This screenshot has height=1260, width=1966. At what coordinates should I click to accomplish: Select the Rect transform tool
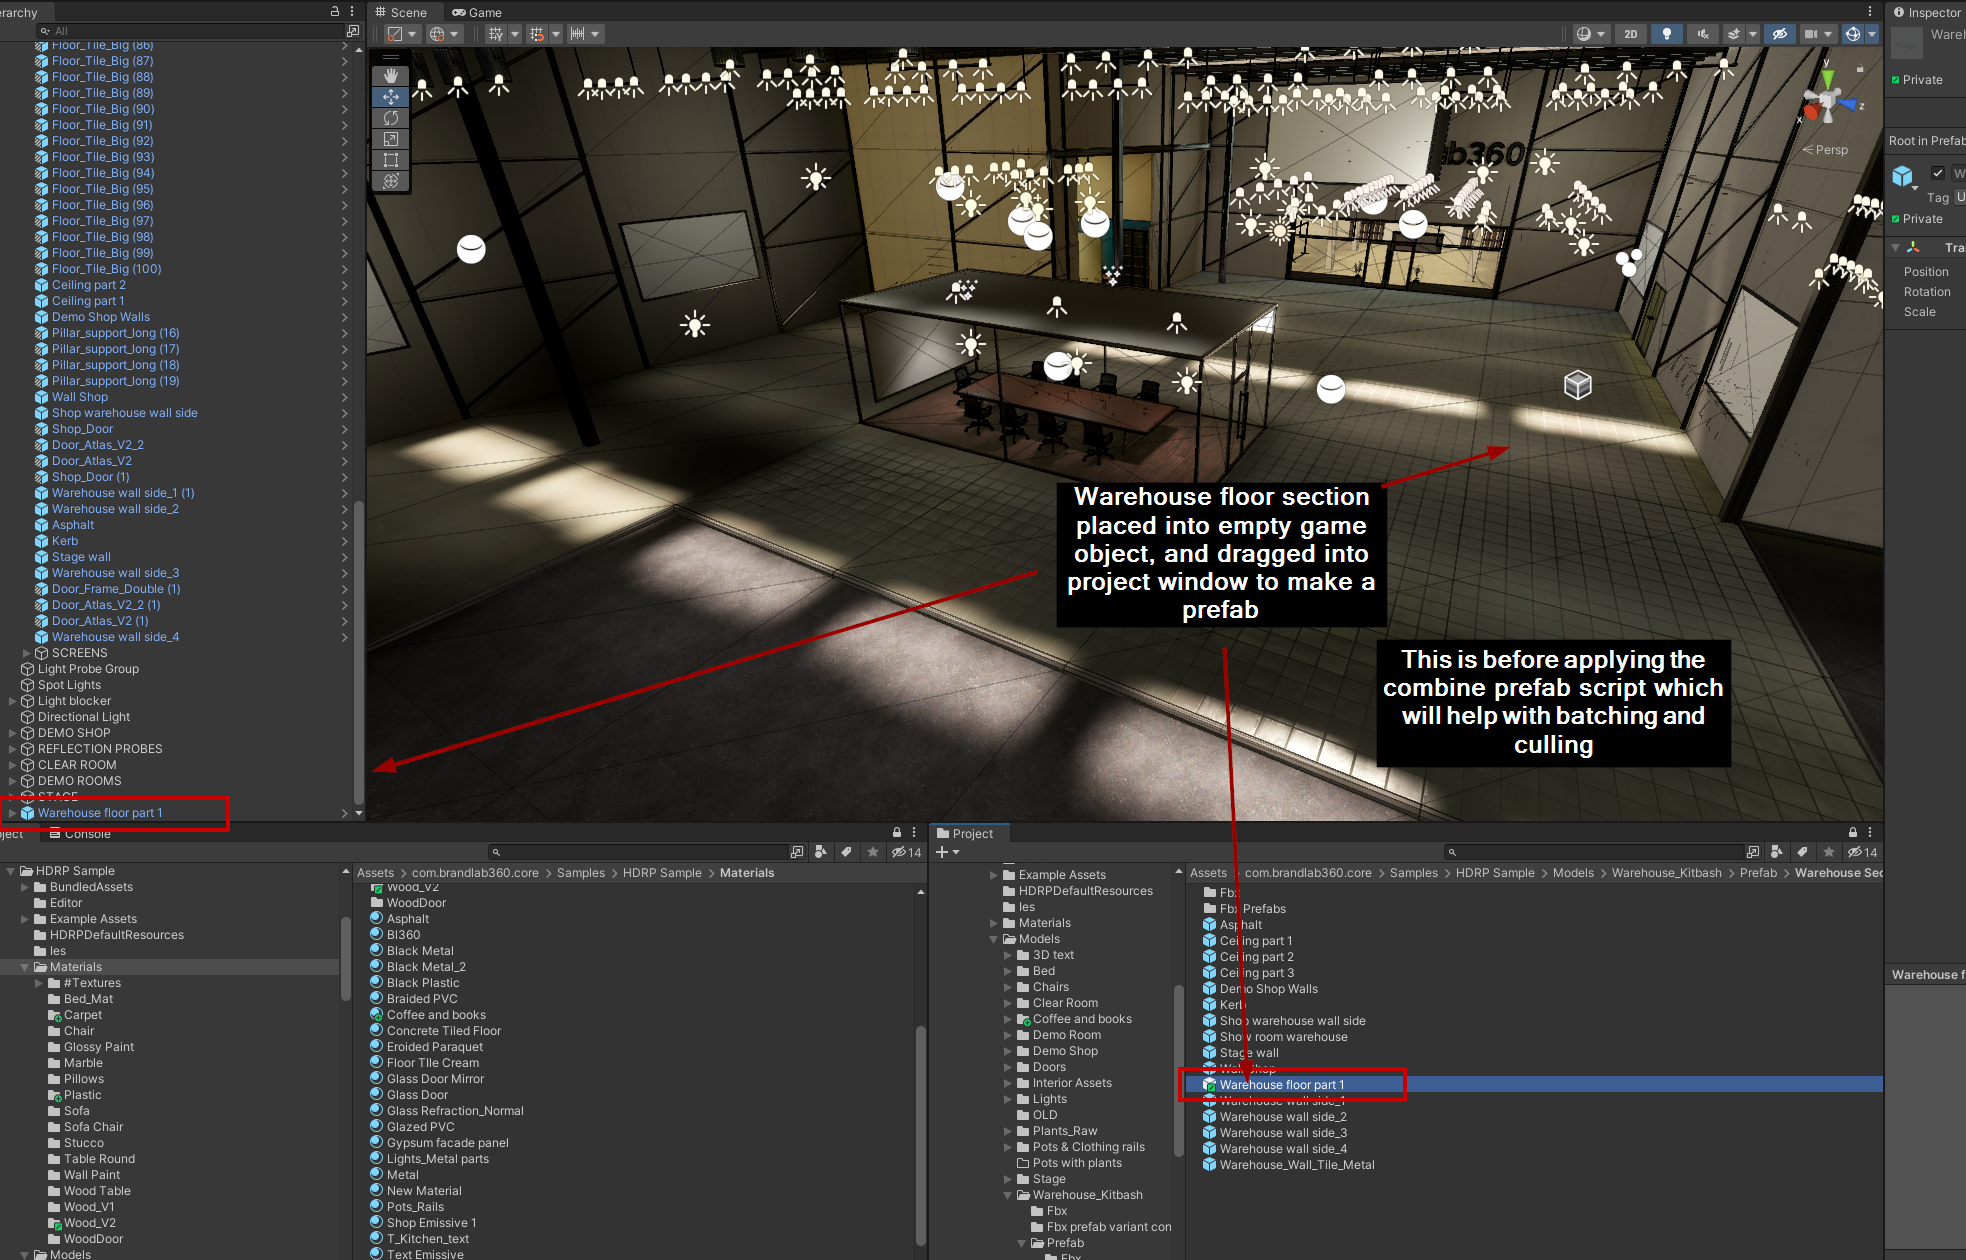[391, 160]
